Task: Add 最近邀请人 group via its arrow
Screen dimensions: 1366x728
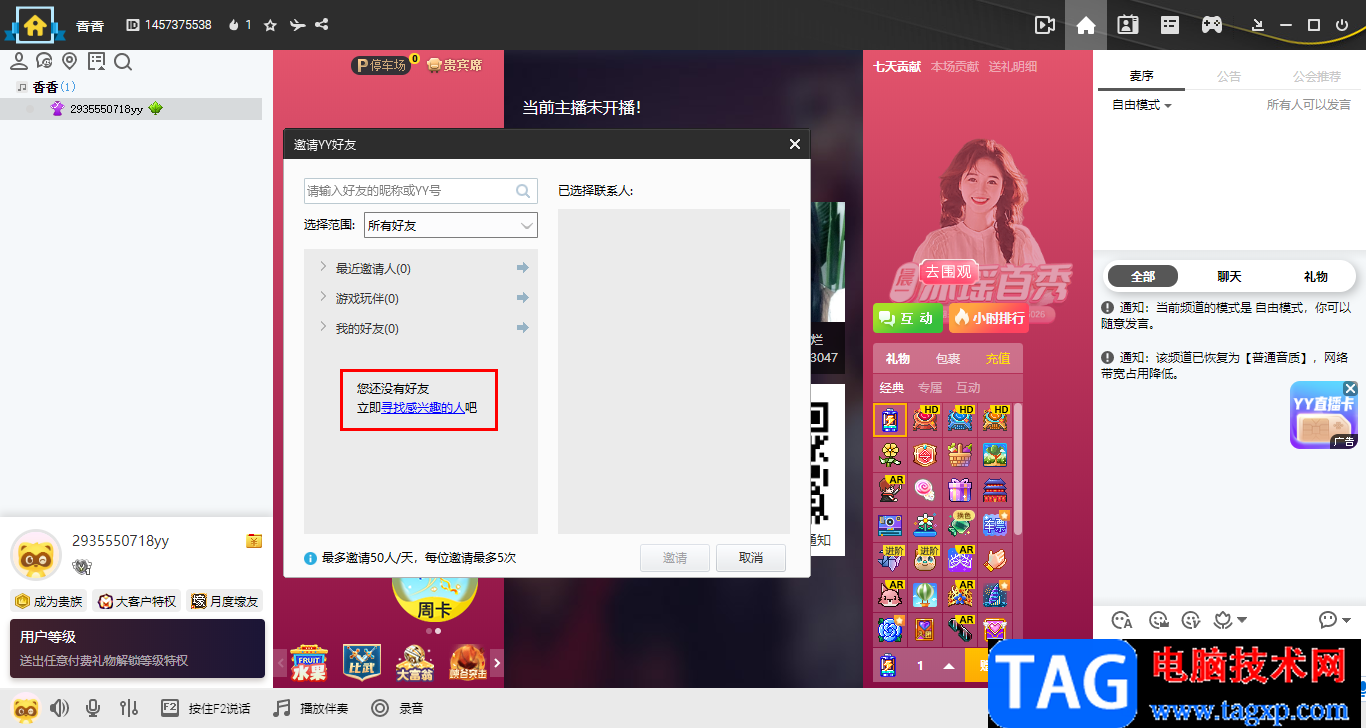Action: pyautogui.click(x=522, y=268)
